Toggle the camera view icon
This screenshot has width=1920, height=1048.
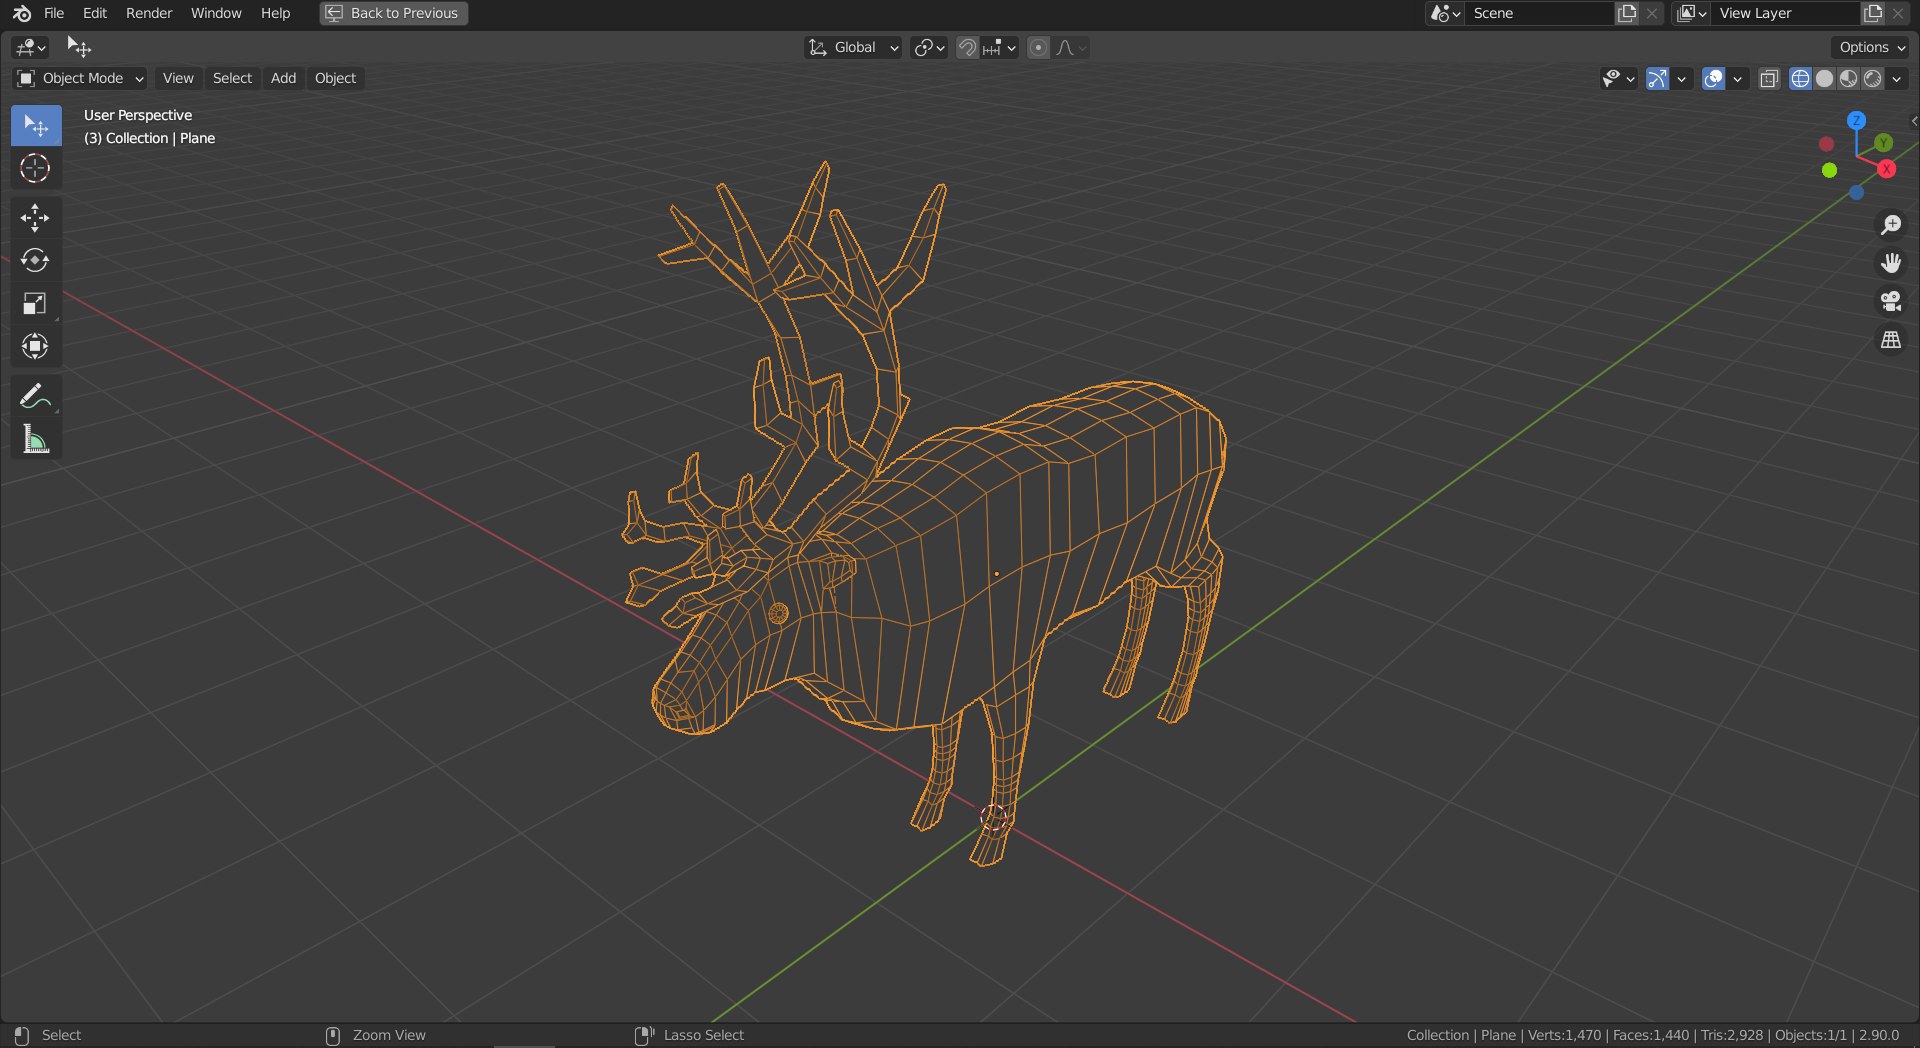click(1890, 302)
